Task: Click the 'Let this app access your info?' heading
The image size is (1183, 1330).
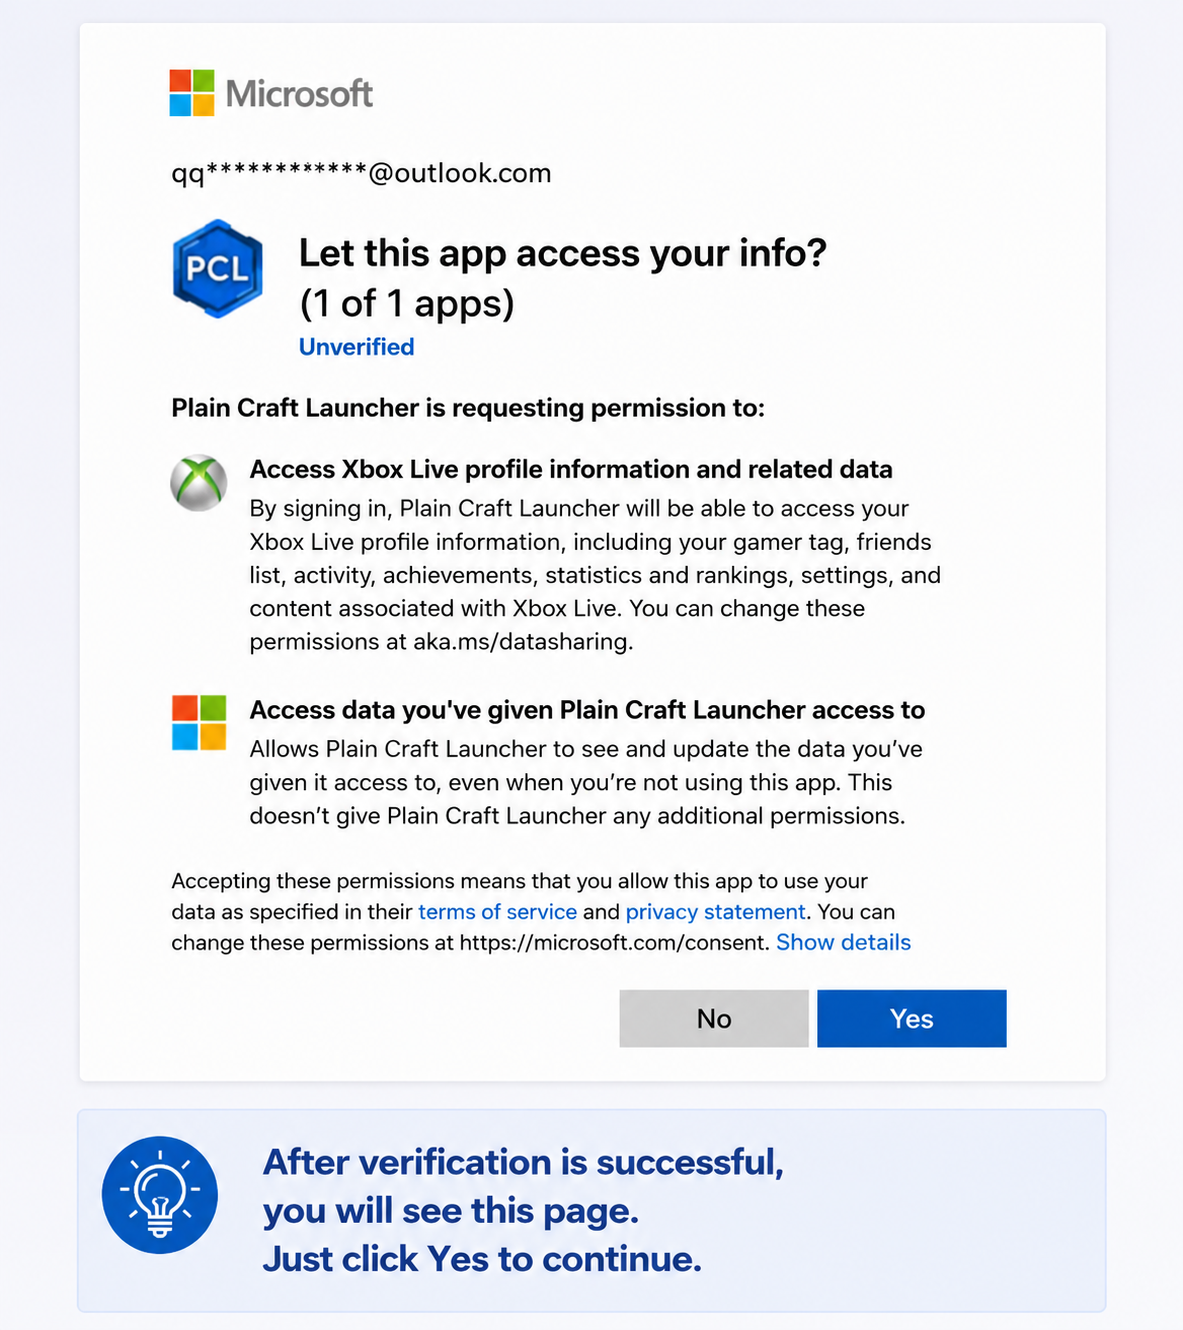Action: [x=563, y=253]
